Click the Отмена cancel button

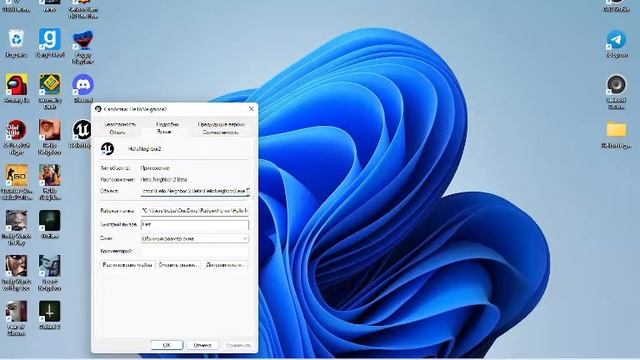tap(202, 345)
